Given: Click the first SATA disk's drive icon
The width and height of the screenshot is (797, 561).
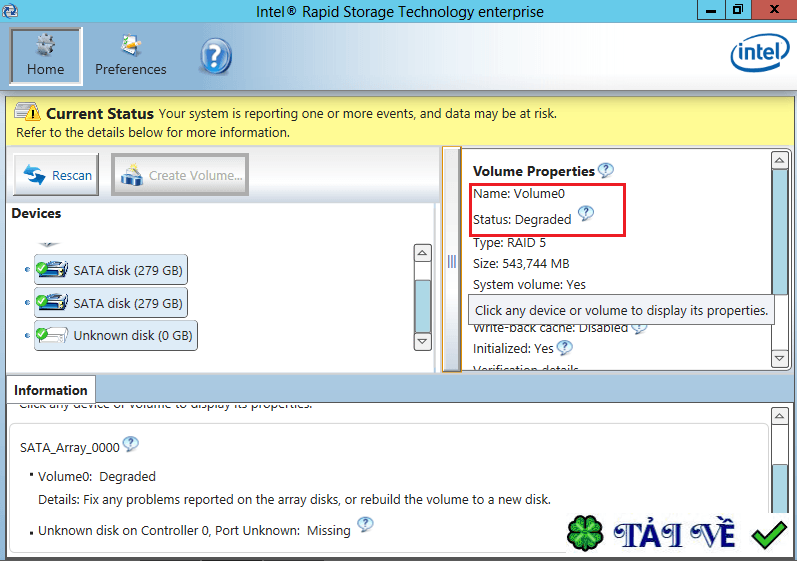Looking at the screenshot, I should pos(52,269).
